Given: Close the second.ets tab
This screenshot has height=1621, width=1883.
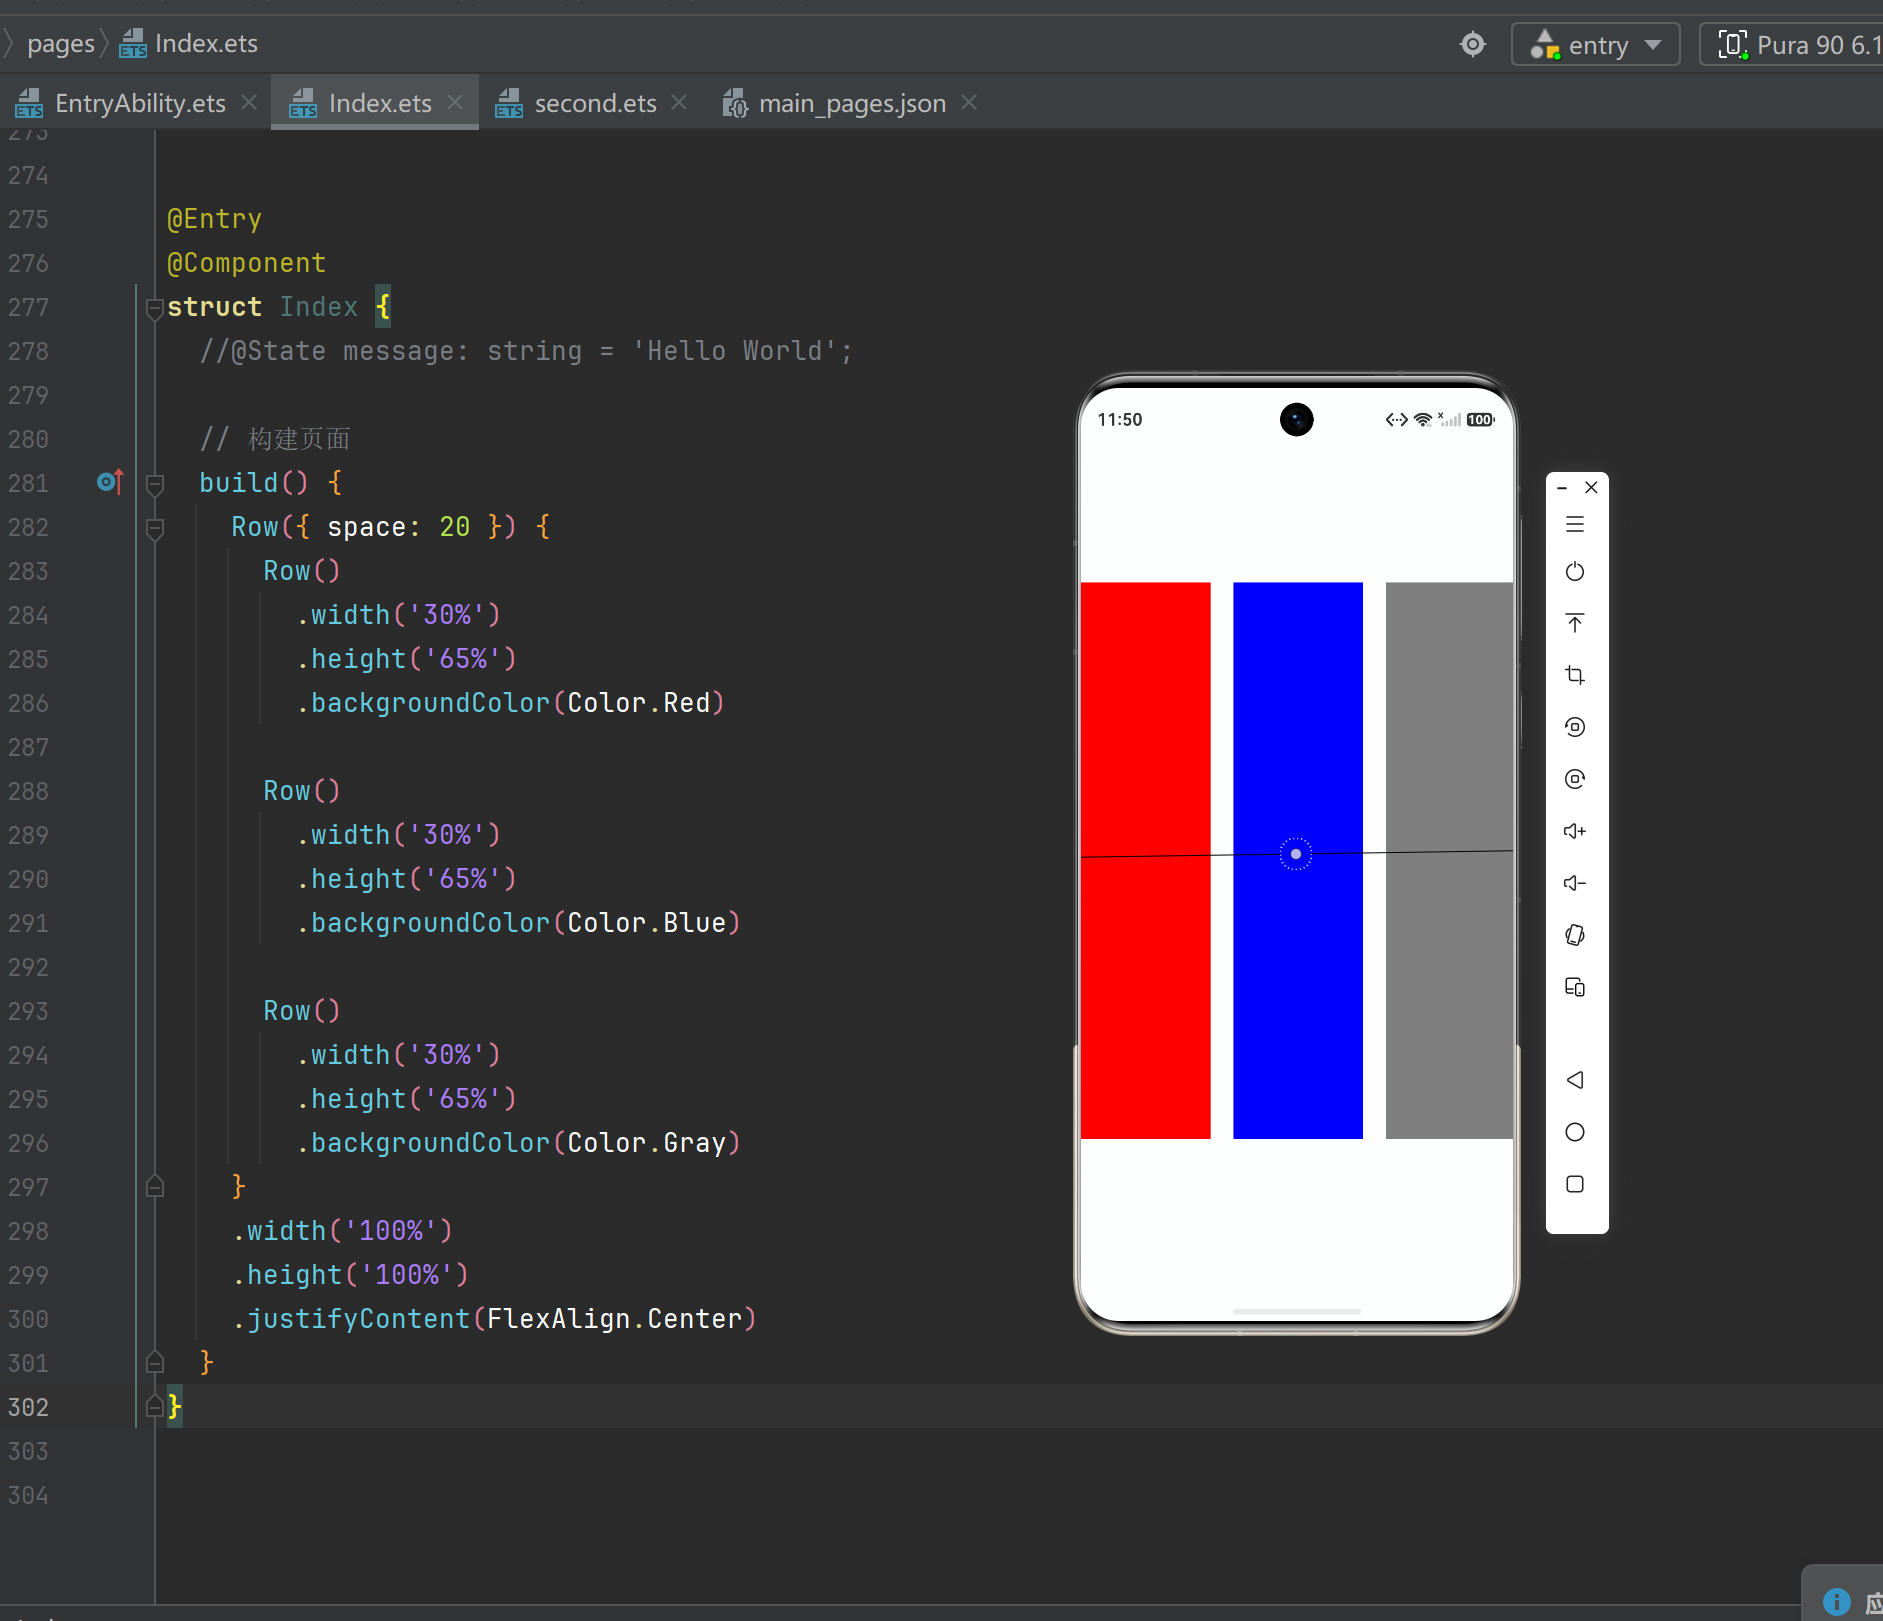Looking at the screenshot, I should tap(679, 102).
